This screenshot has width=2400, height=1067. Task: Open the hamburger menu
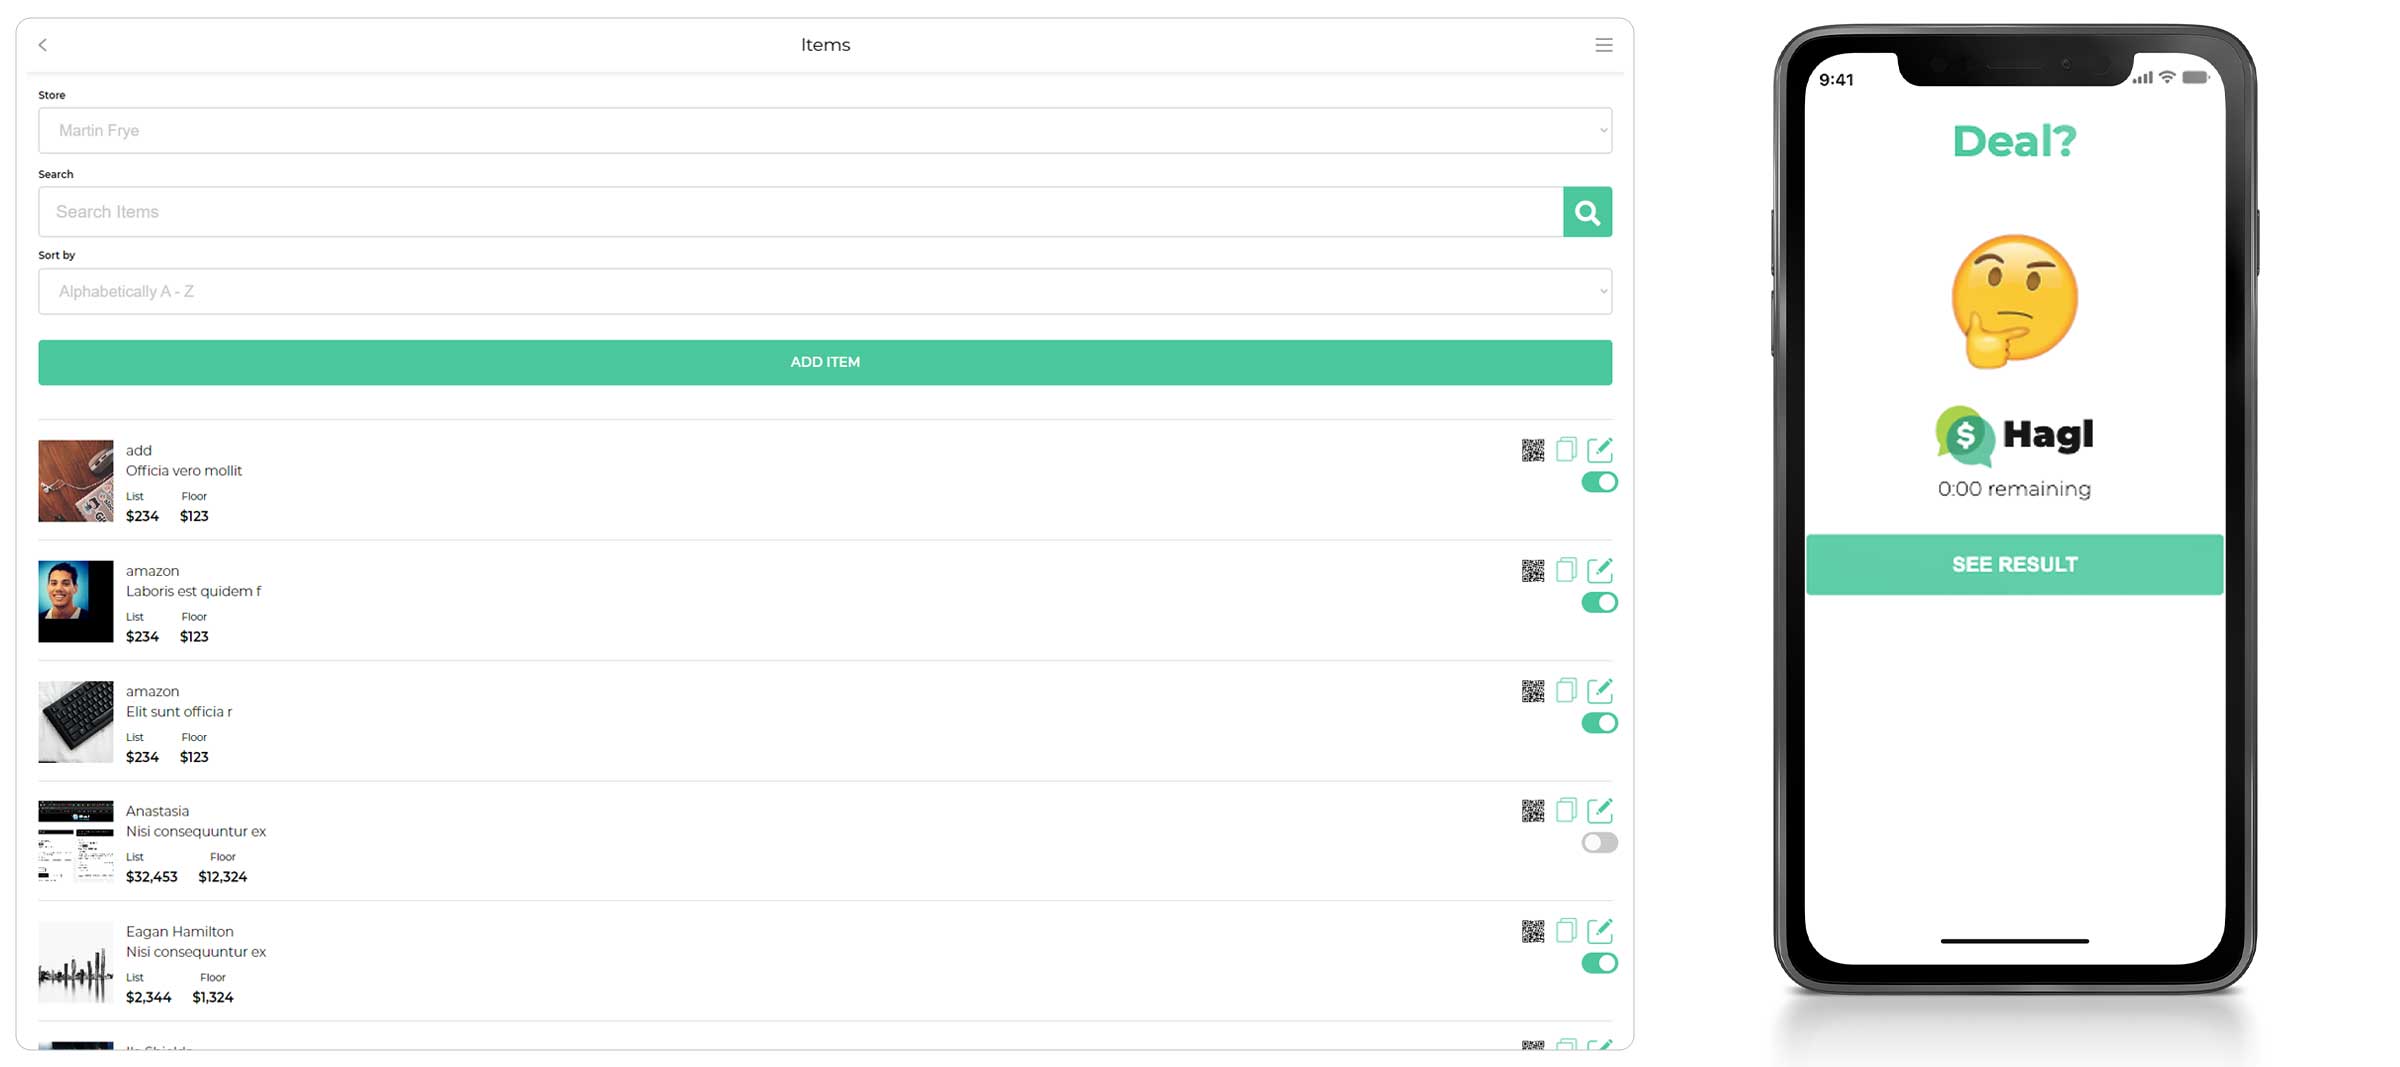(x=1604, y=45)
